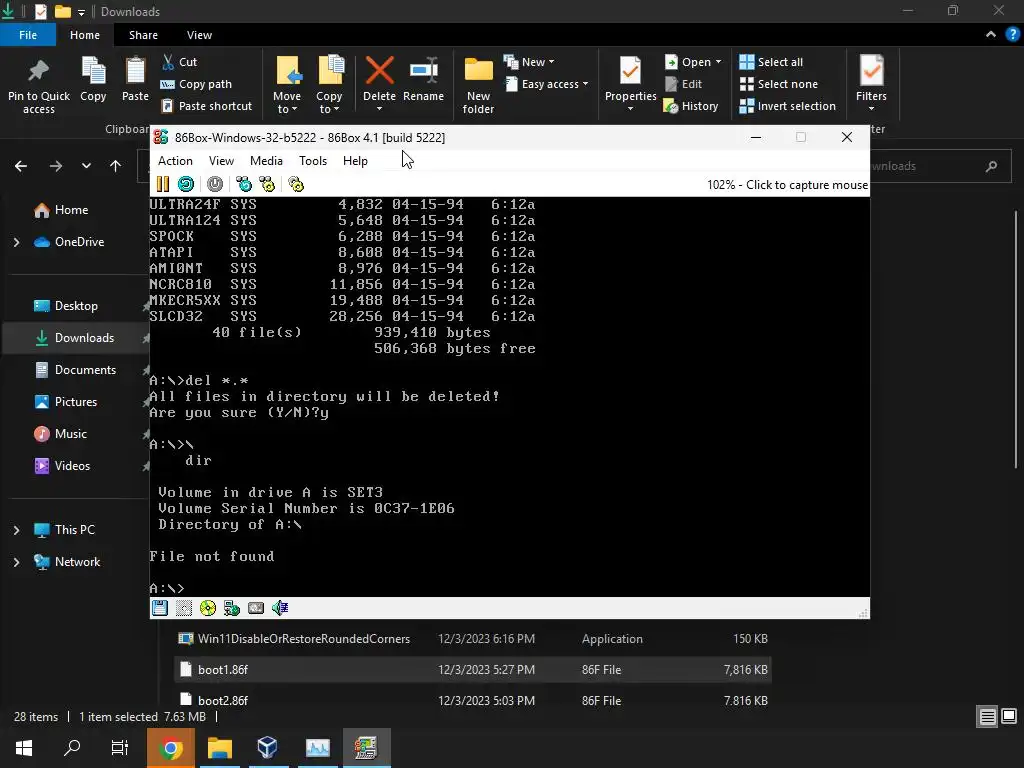1024x768 pixels.
Task: Switch to the Home ribbon tab
Action: [85, 35]
